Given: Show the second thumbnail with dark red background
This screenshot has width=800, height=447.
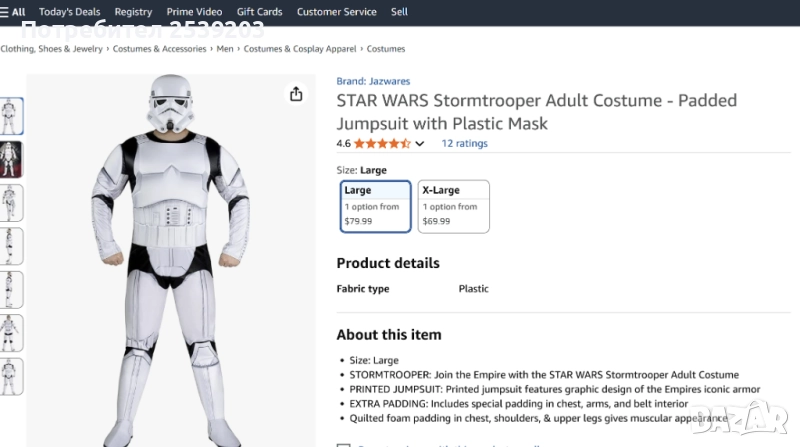Looking at the screenshot, I should coord(10,159).
